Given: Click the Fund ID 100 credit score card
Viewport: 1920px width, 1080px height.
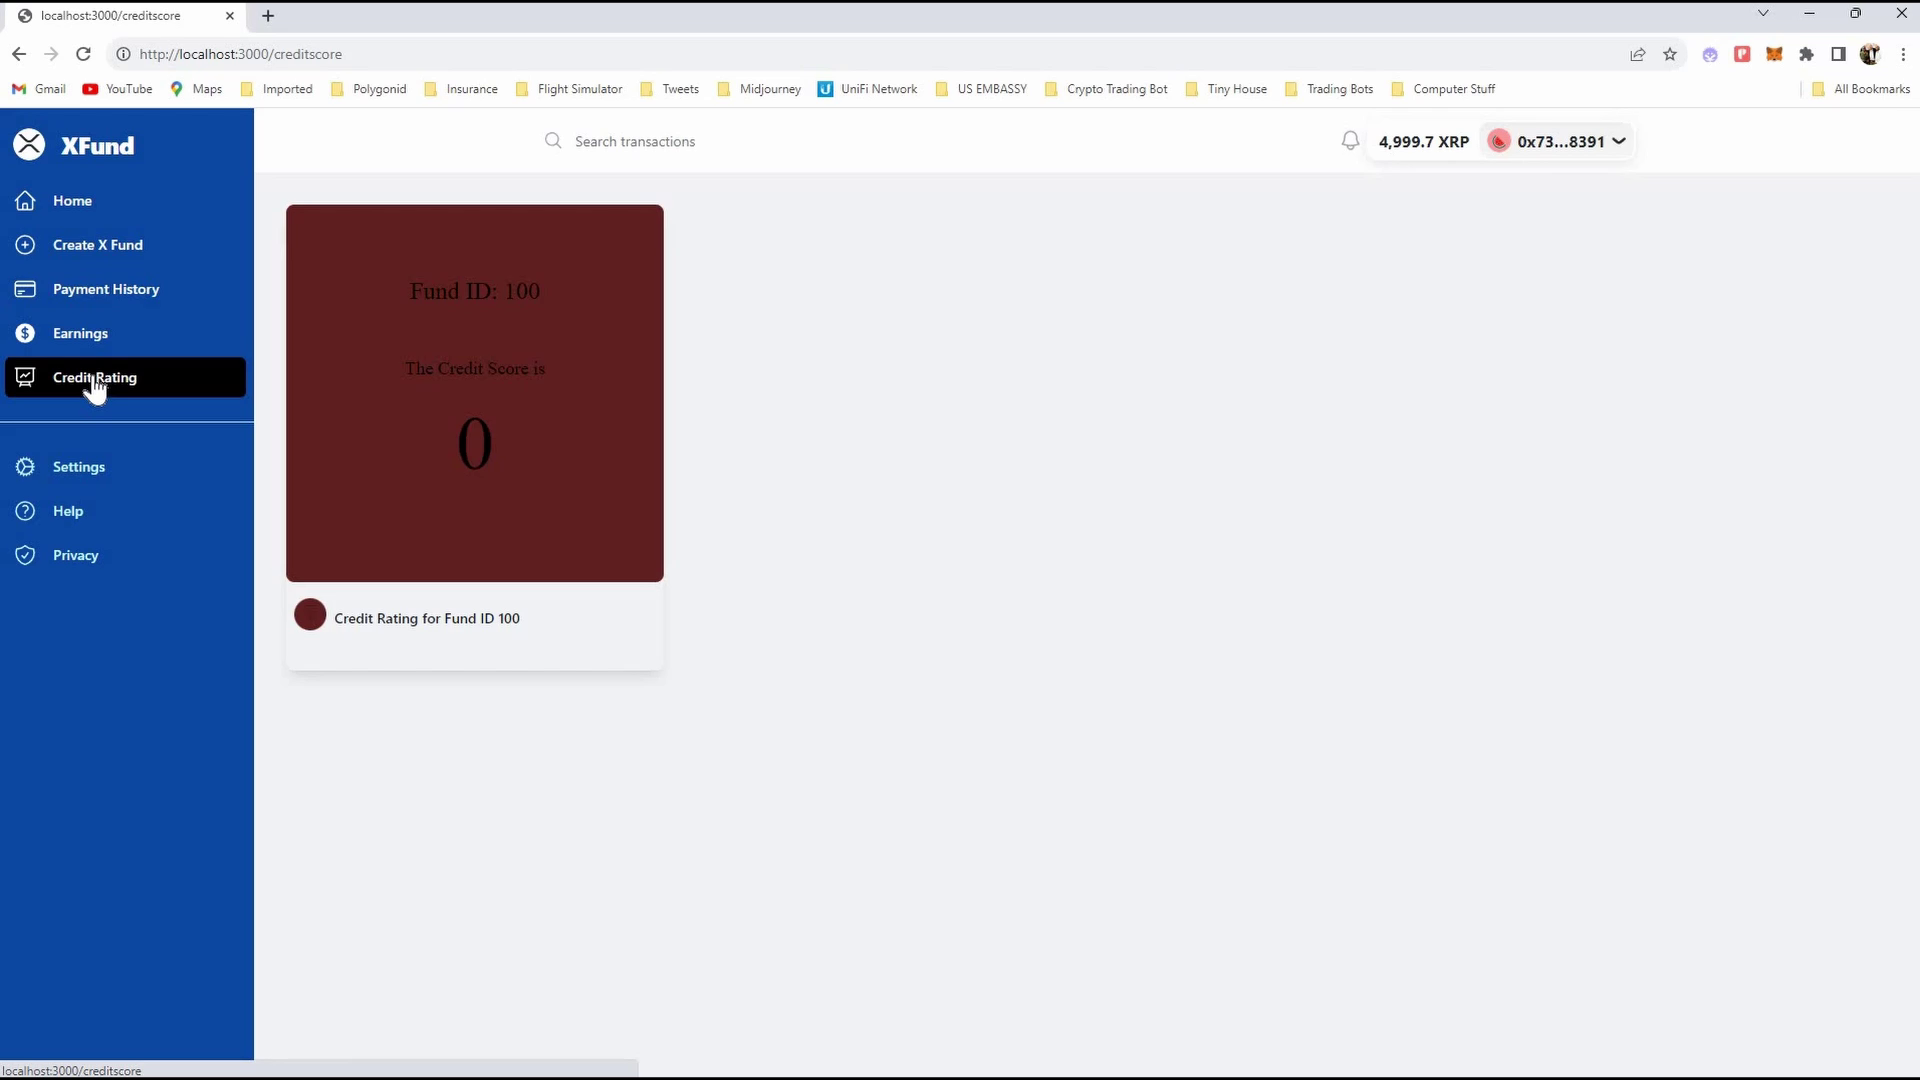Looking at the screenshot, I should pyautogui.click(x=474, y=393).
